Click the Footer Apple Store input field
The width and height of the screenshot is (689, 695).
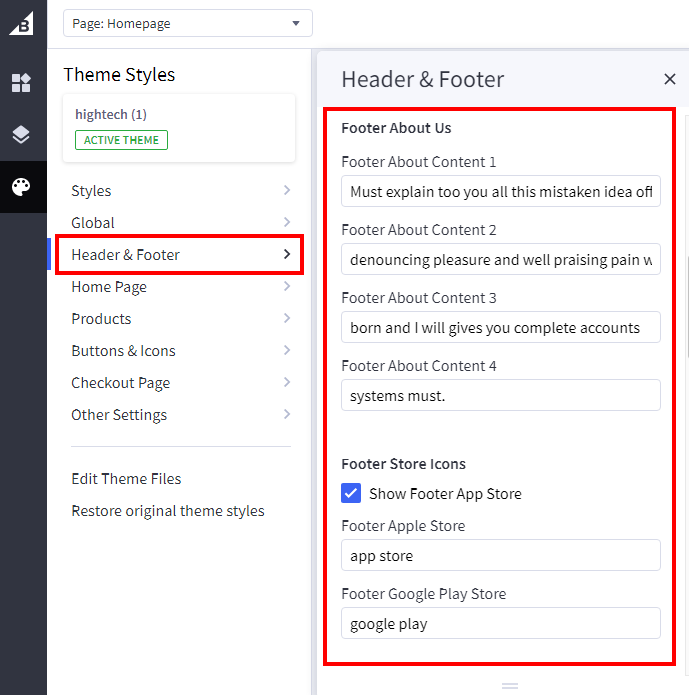click(500, 556)
